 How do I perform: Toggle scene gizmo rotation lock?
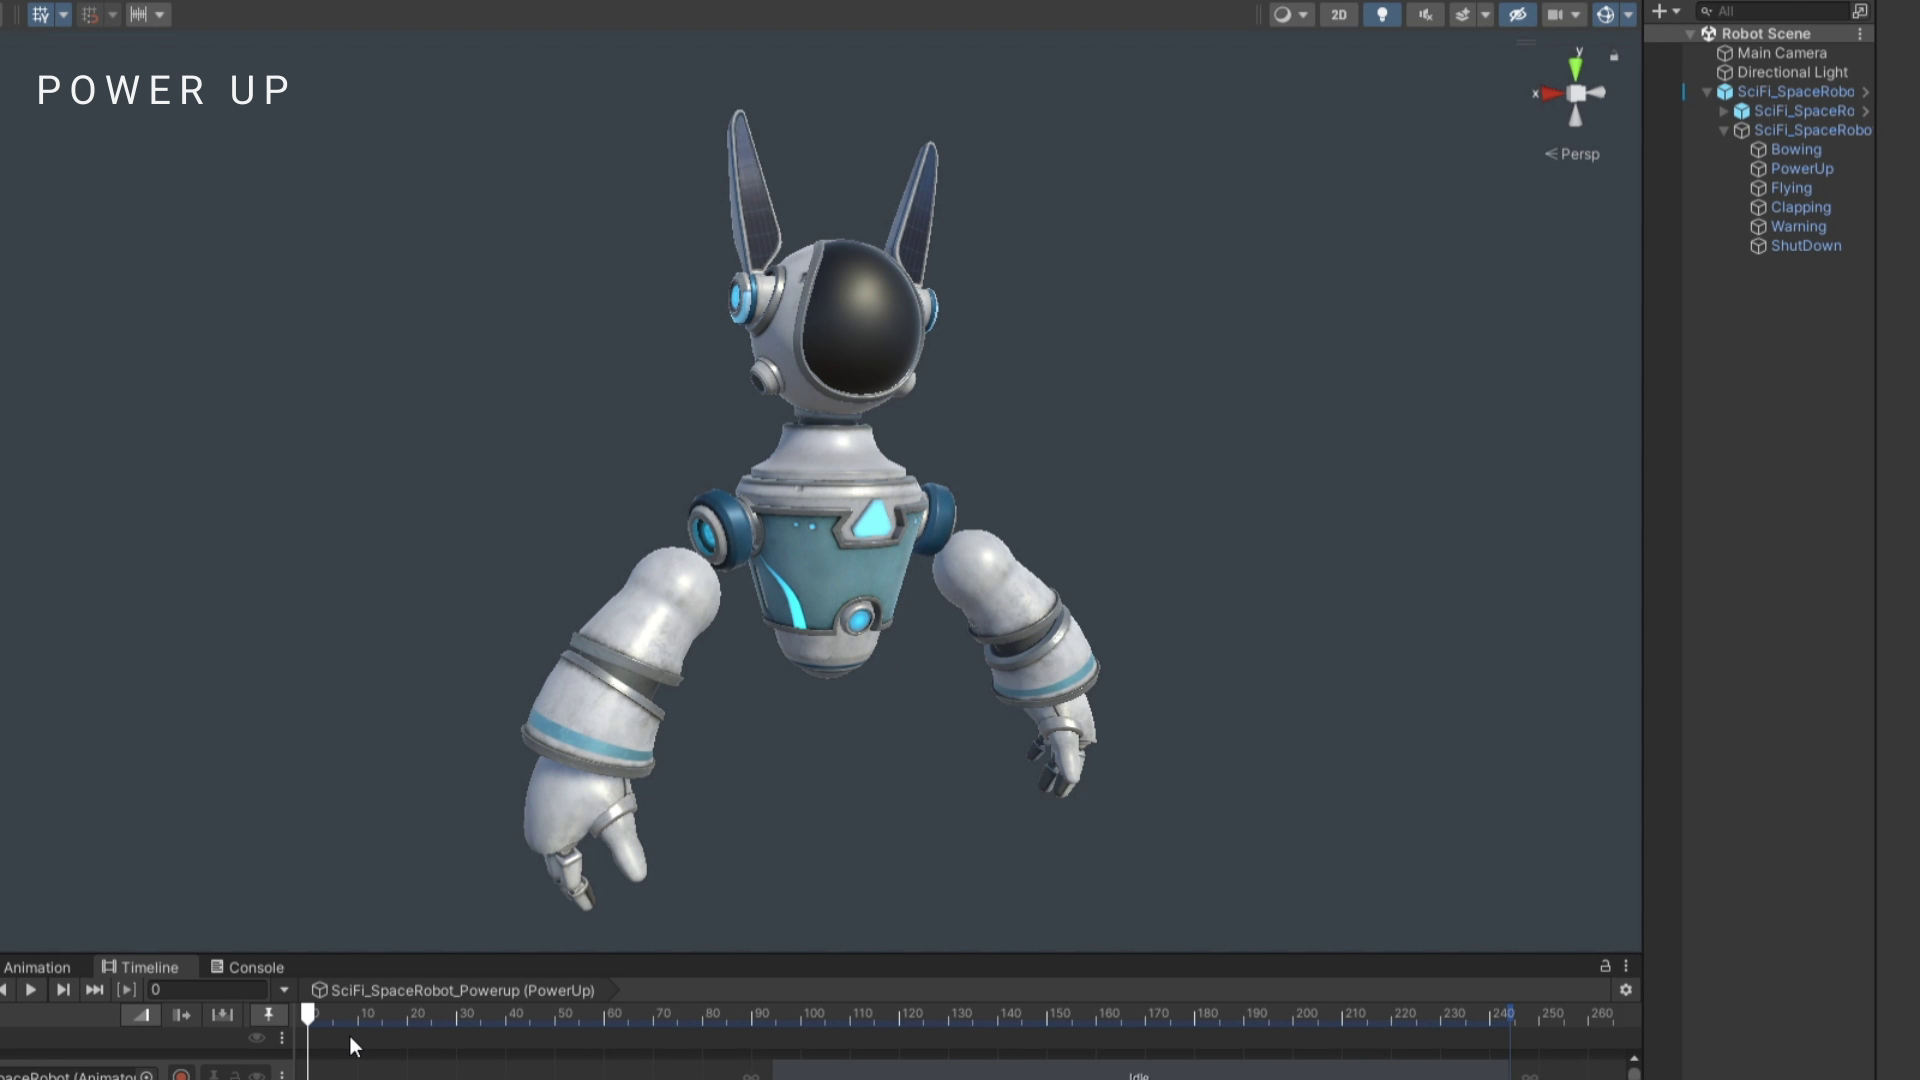pos(1614,57)
